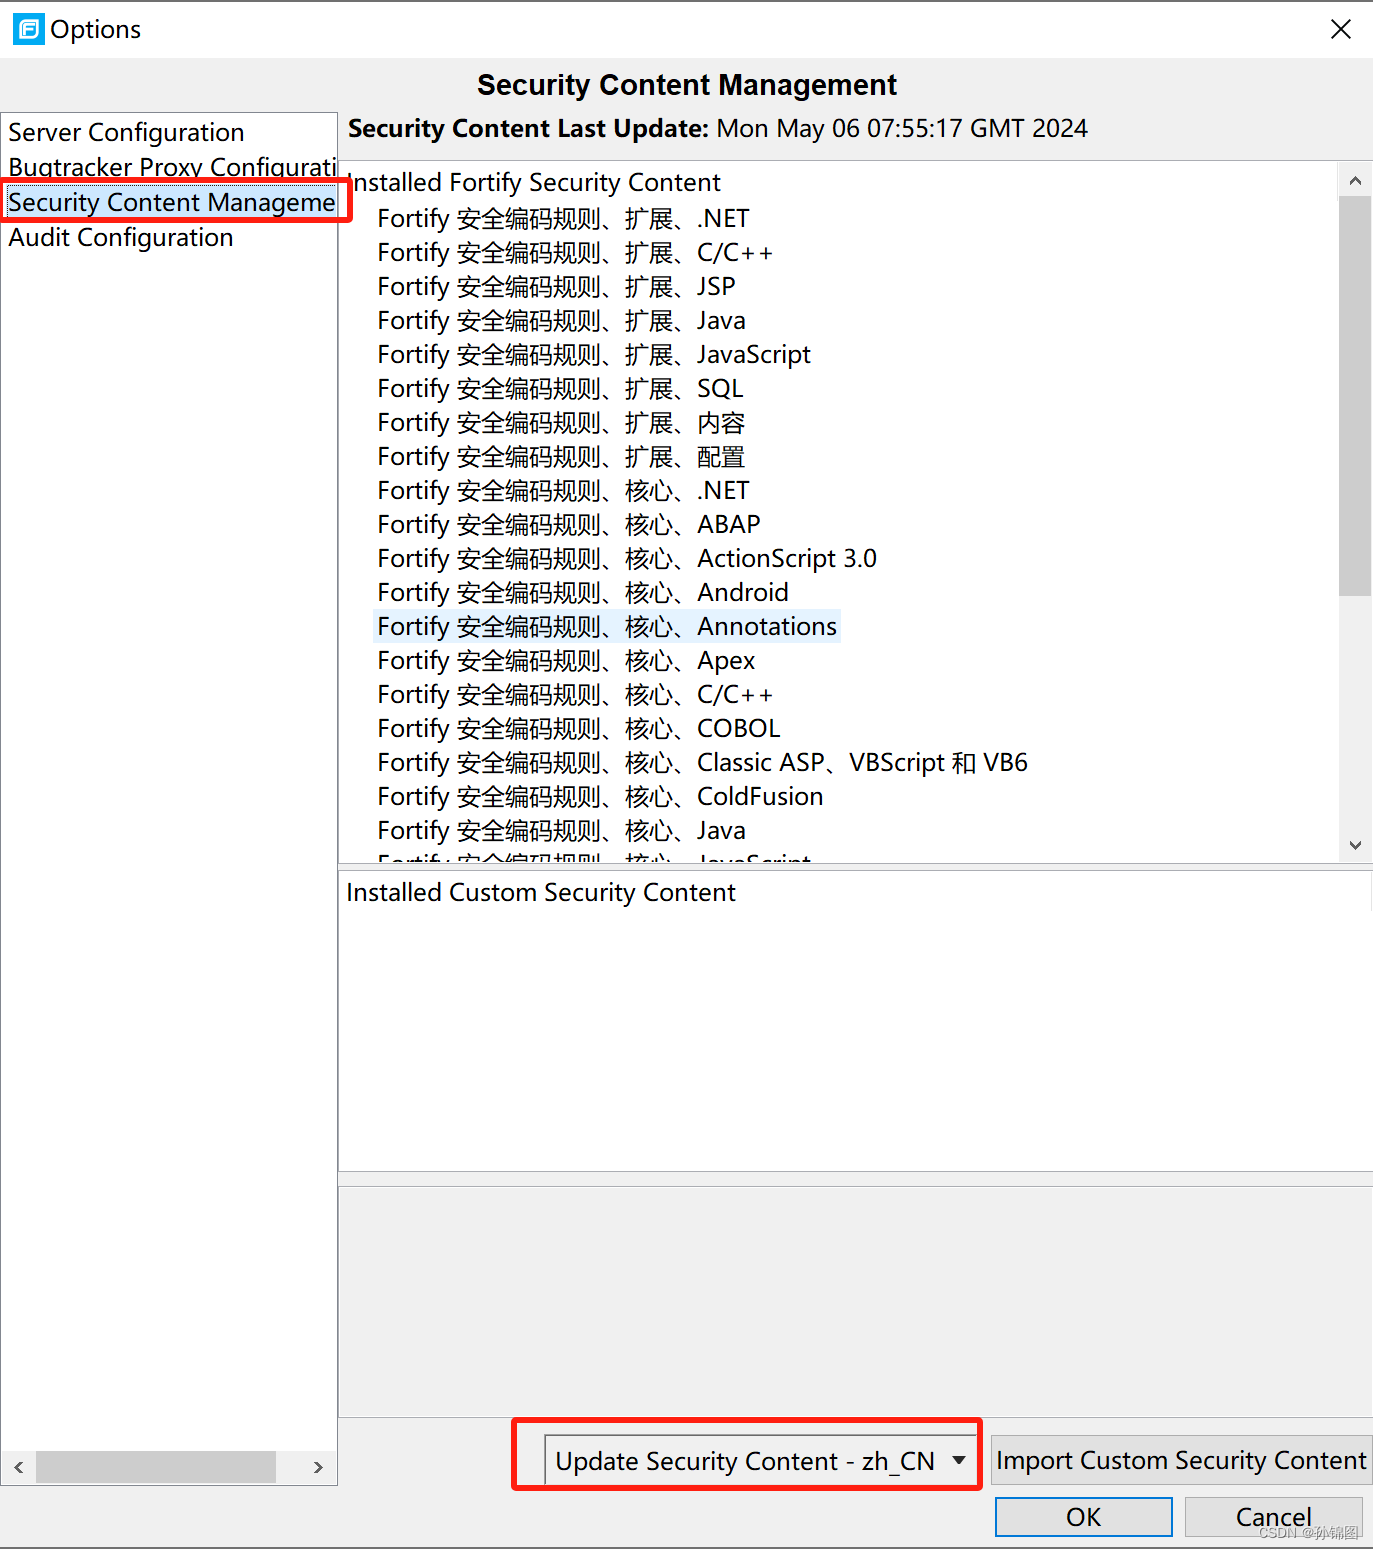Image resolution: width=1373 pixels, height=1549 pixels.
Task: Select the '扩展、内容' rule row
Action: [561, 422]
